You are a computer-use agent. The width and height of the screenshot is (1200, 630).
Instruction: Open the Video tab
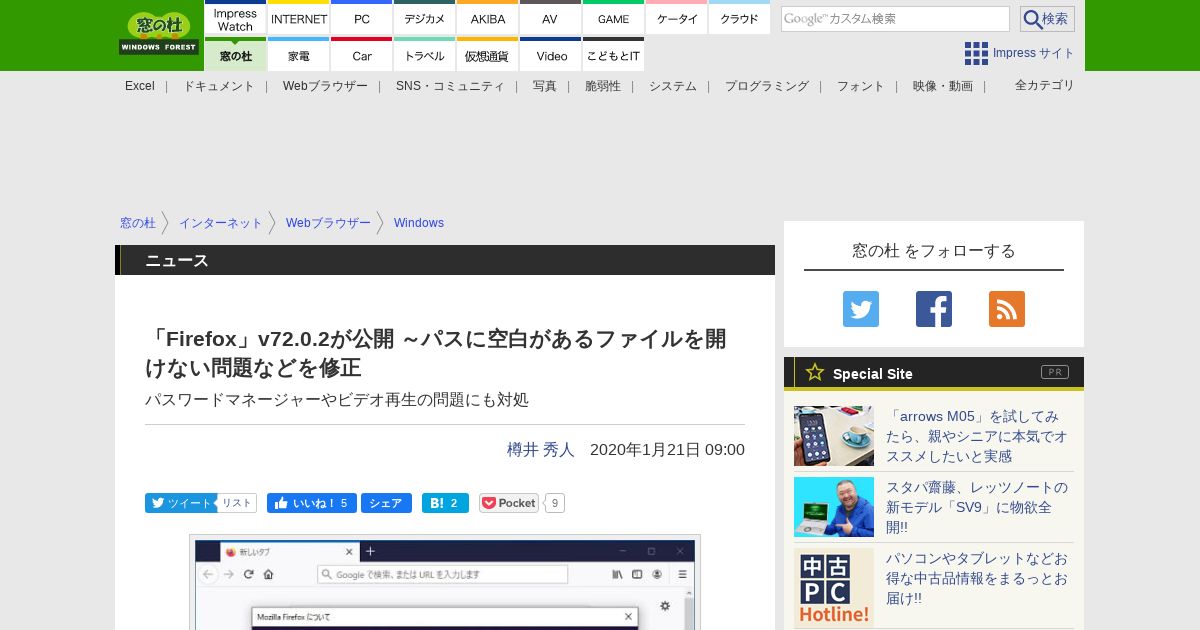[x=550, y=55]
